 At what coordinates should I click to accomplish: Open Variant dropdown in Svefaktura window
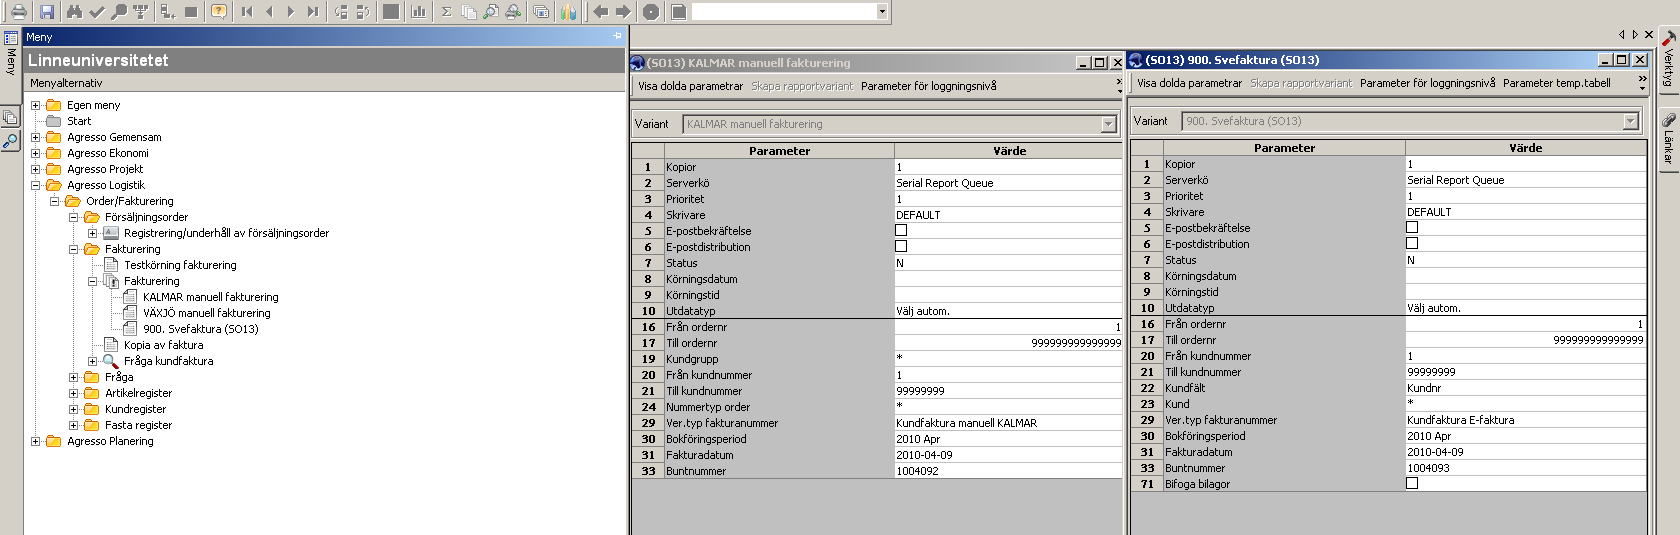click(1631, 121)
